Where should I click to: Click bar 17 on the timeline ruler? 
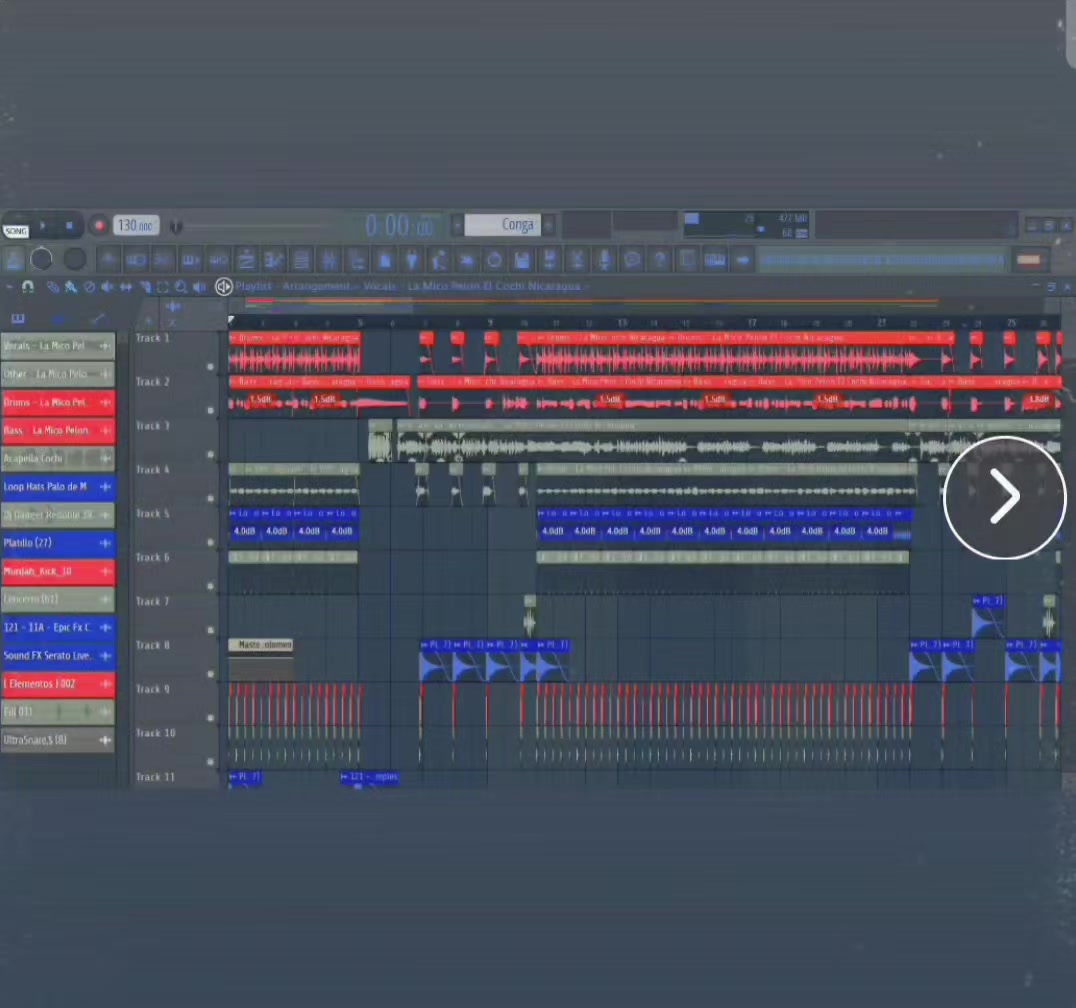pos(752,323)
